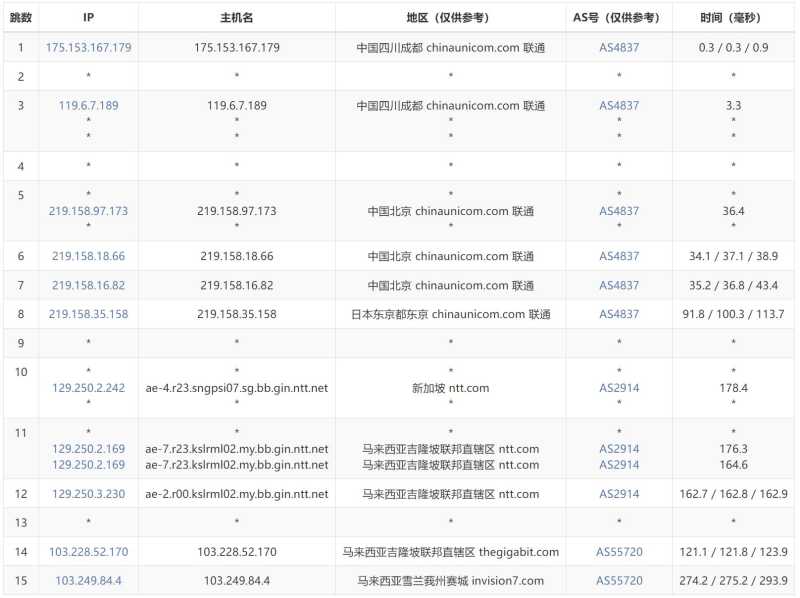This screenshot has width=800, height=598.
Task: Click AS55720 on the thegigabit.com row
Action: coord(619,552)
